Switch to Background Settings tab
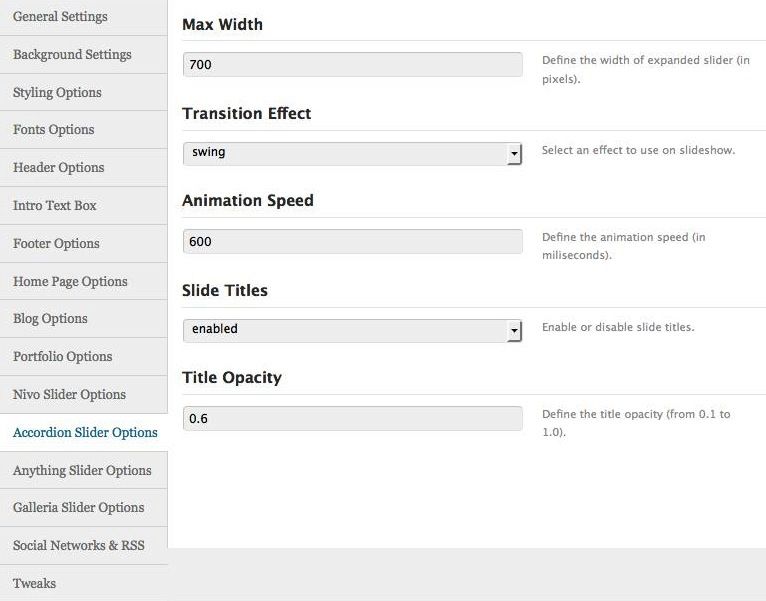 click(72, 55)
